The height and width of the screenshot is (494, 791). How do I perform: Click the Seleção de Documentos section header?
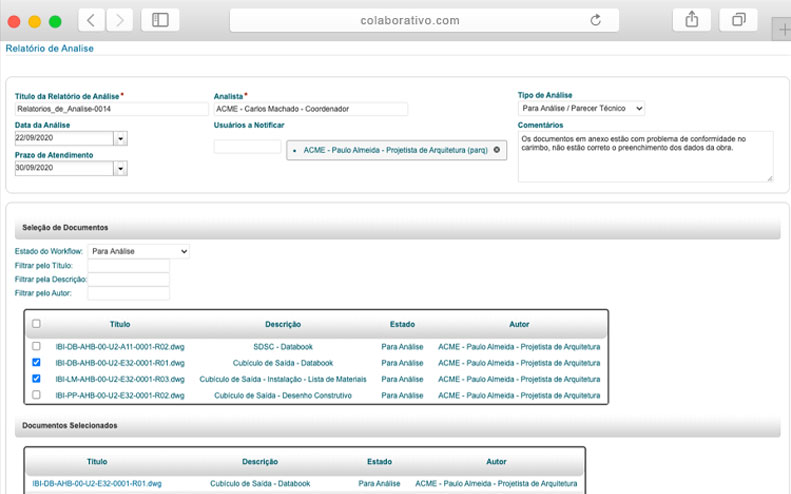pos(398,228)
